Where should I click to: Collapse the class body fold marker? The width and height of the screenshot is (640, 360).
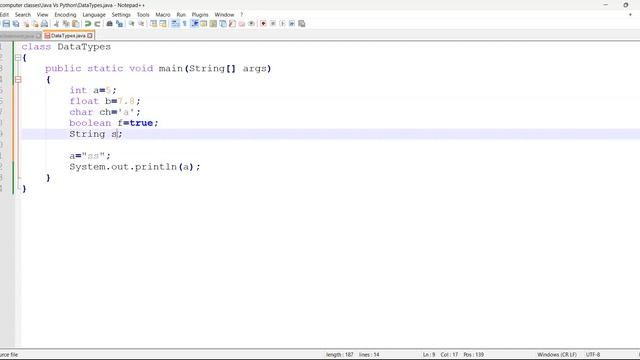click(x=18, y=58)
